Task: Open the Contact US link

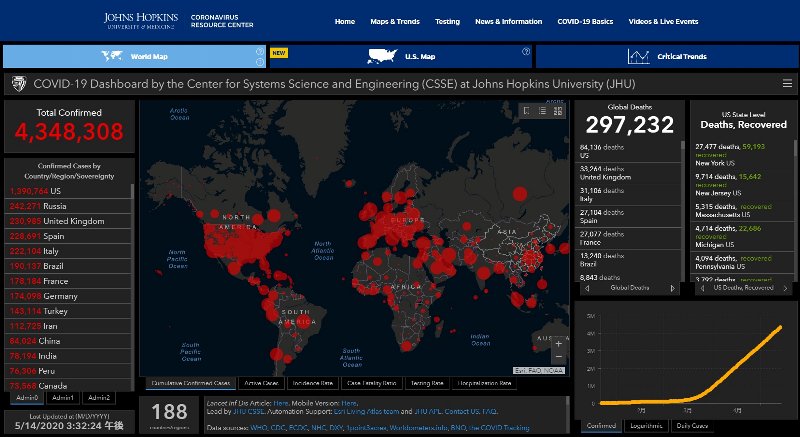Action: 462,412
